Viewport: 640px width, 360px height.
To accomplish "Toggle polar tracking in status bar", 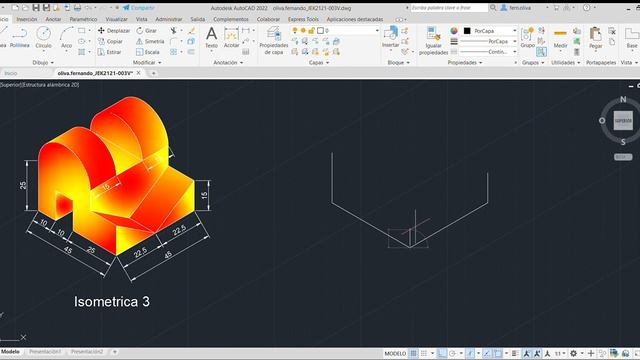I will pos(452,353).
